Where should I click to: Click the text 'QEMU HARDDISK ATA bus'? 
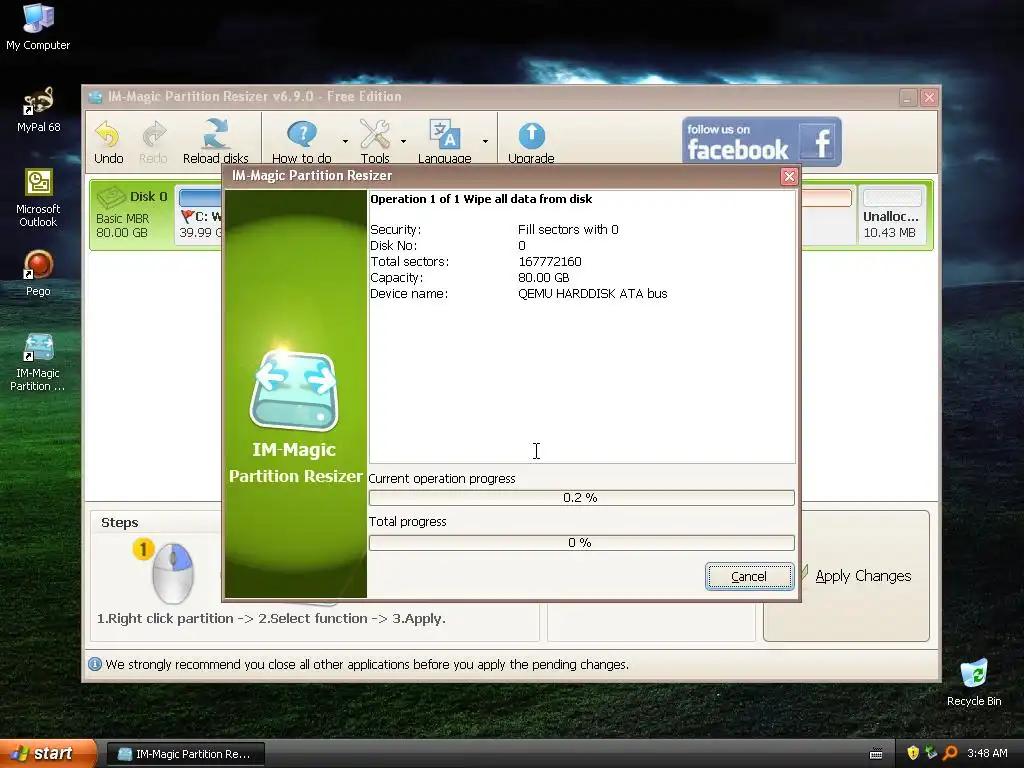click(x=592, y=294)
